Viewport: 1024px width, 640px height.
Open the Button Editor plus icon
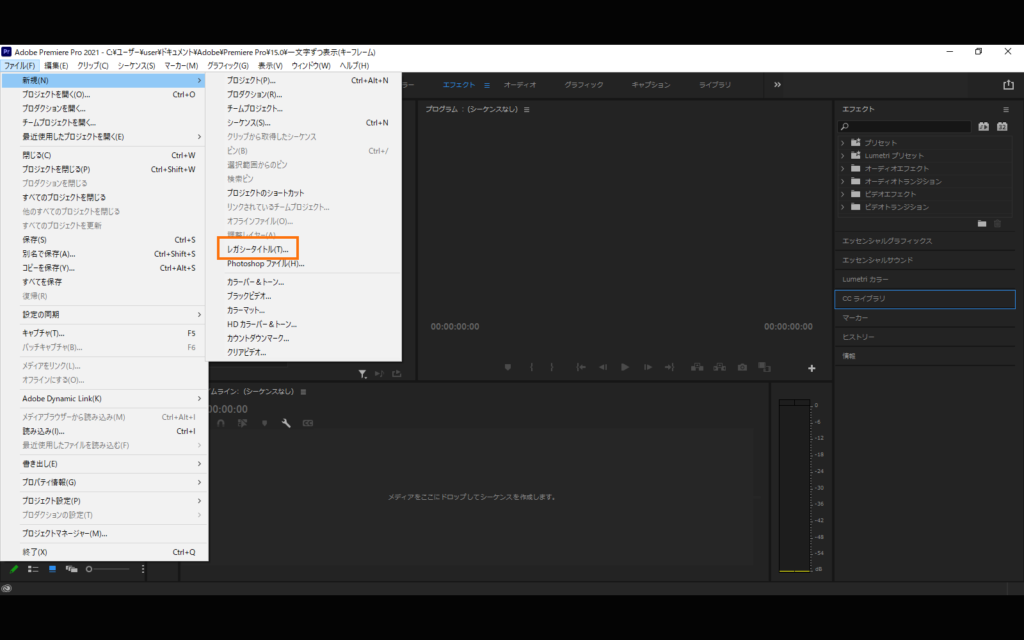coord(812,368)
